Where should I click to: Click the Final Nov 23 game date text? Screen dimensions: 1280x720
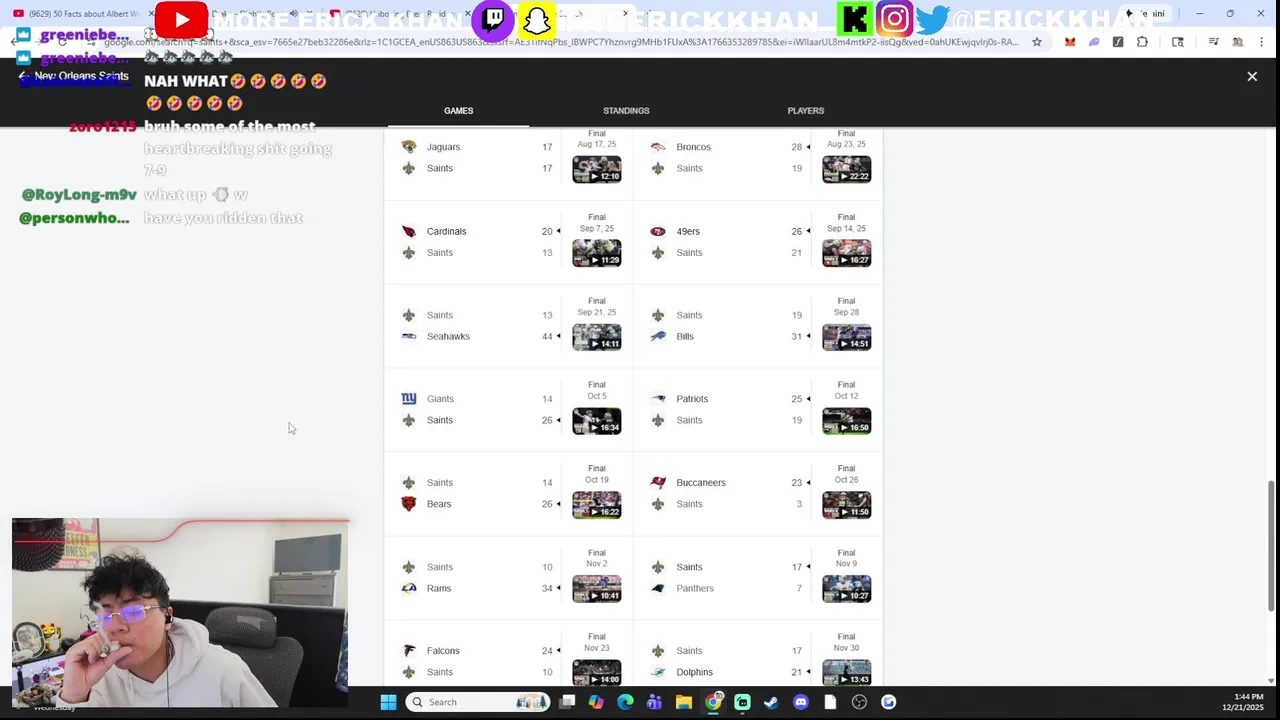click(596, 642)
